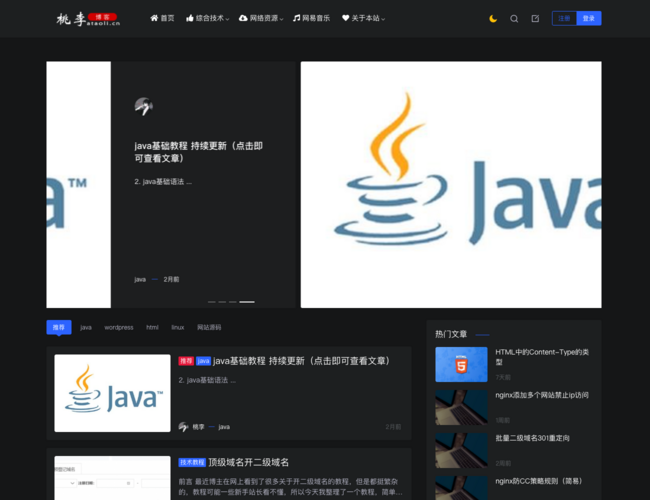Click the red 推荐 tag on first article
Viewport: 650px width, 500px height.
click(186, 361)
